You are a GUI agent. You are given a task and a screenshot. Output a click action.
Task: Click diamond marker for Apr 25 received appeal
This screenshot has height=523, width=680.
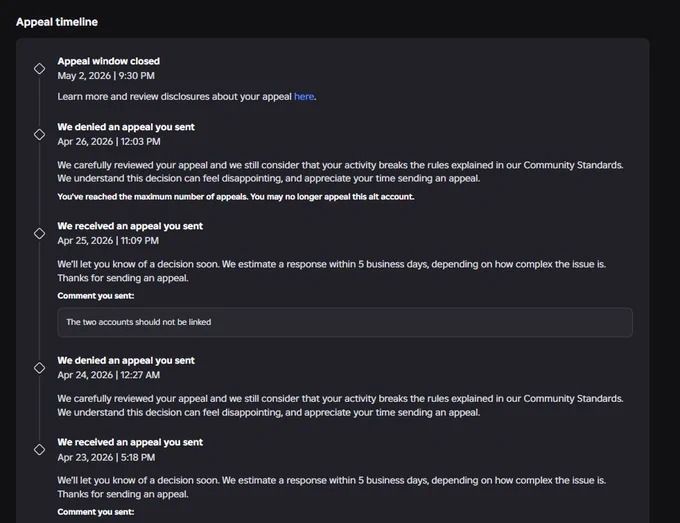(x=39, y=233)
